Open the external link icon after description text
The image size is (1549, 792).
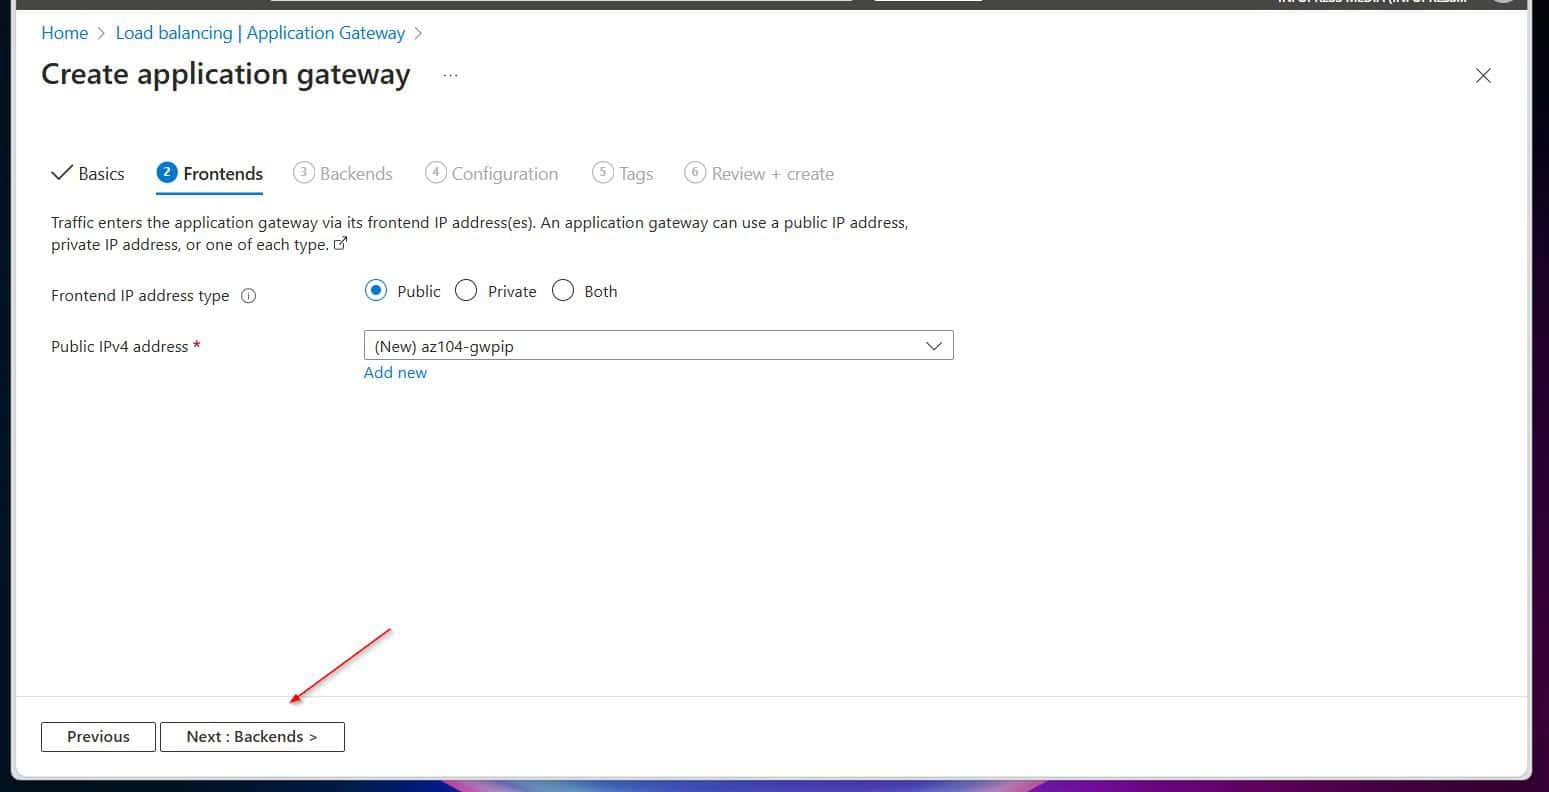point(340,244)
